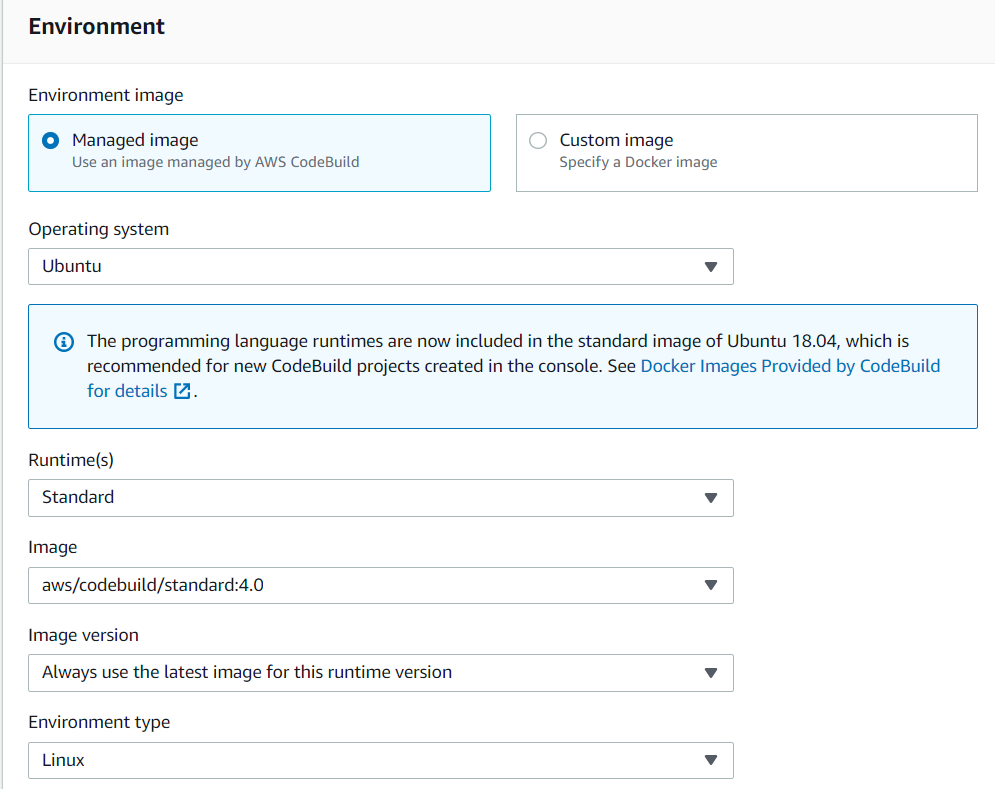Click the external link icon after 'for details'

pyautogui.click(x=182, y=391)
